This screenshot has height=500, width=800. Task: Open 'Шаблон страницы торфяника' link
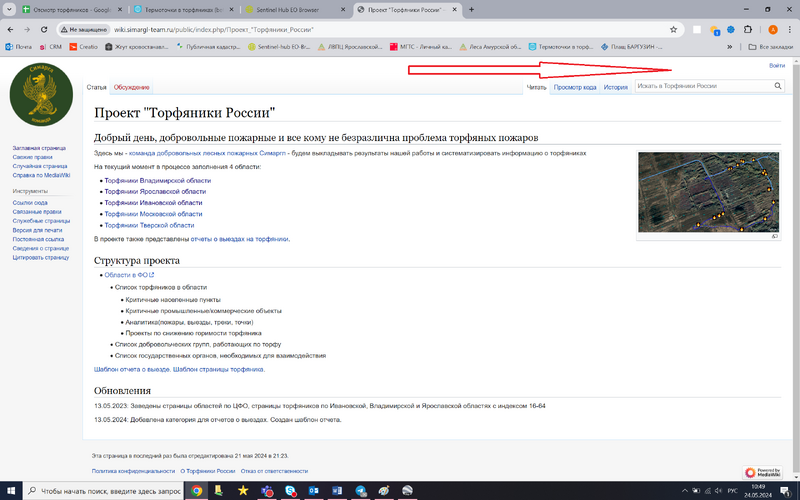(x=218, y=369)
